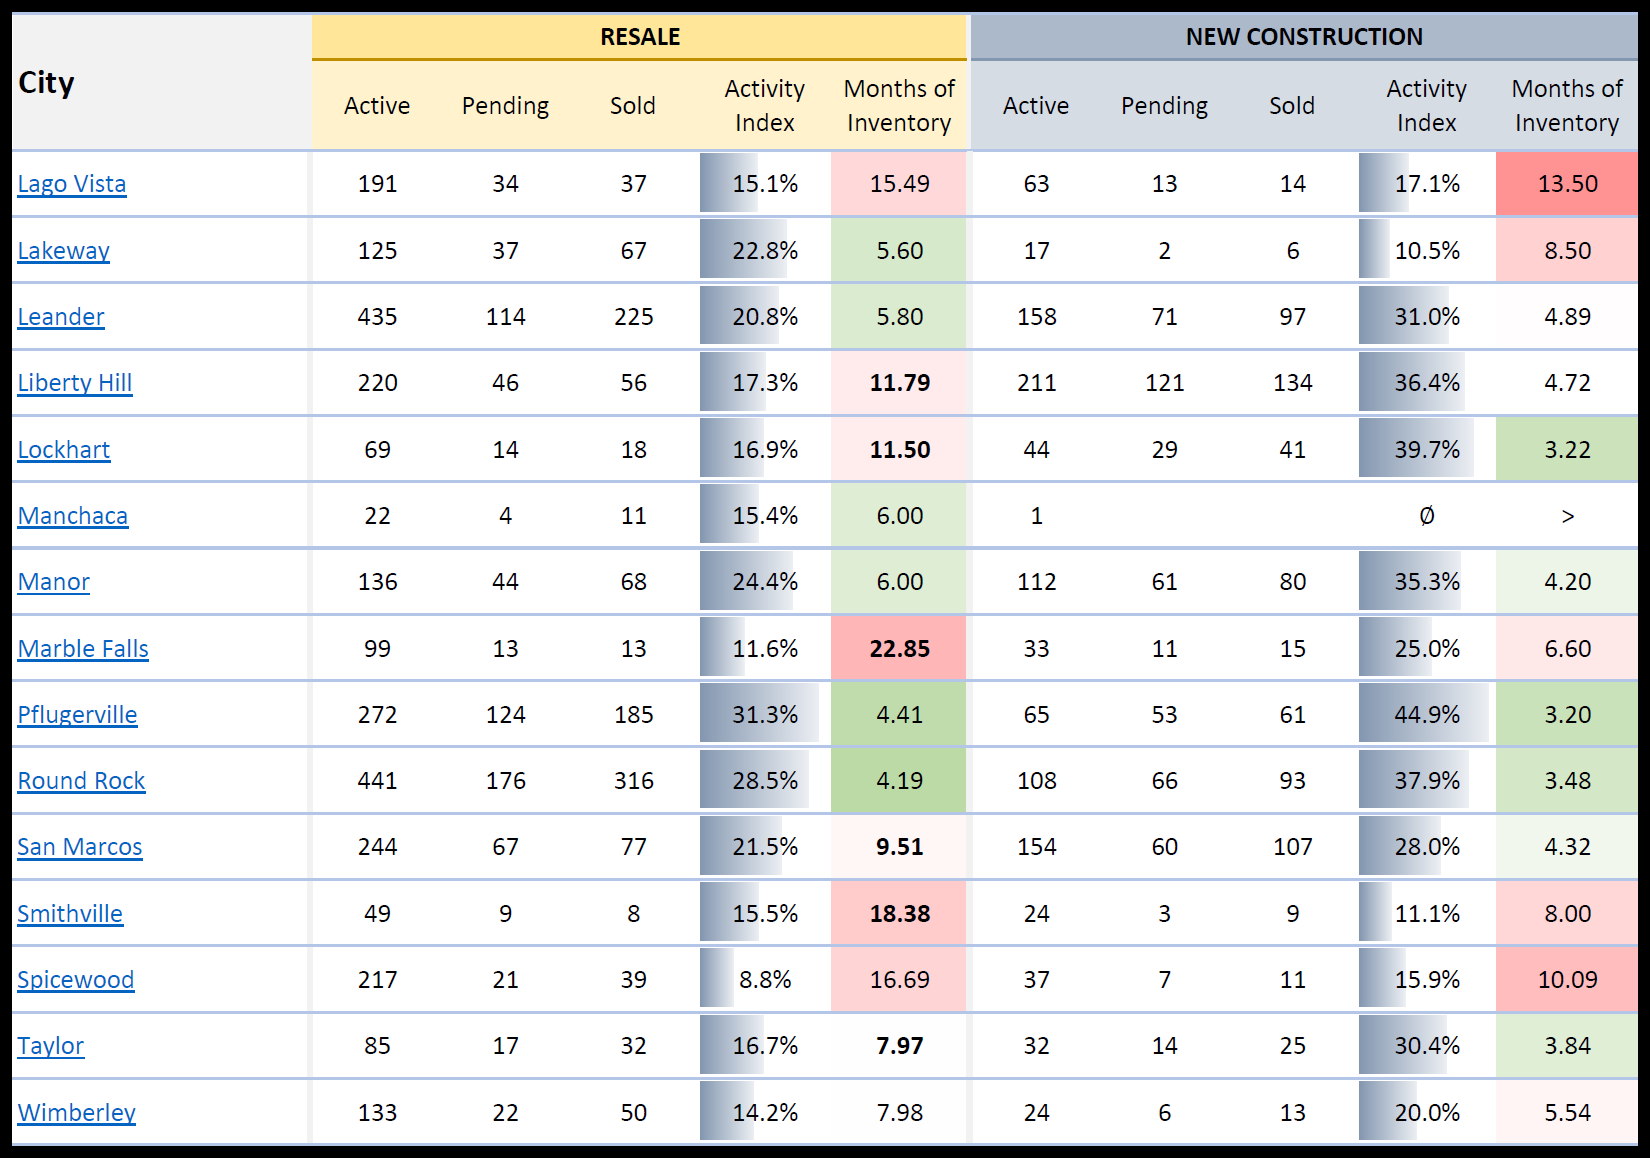This screenshot has width=1650, height=1158.
Task: Open the Manchaca link
Action: 73,516
